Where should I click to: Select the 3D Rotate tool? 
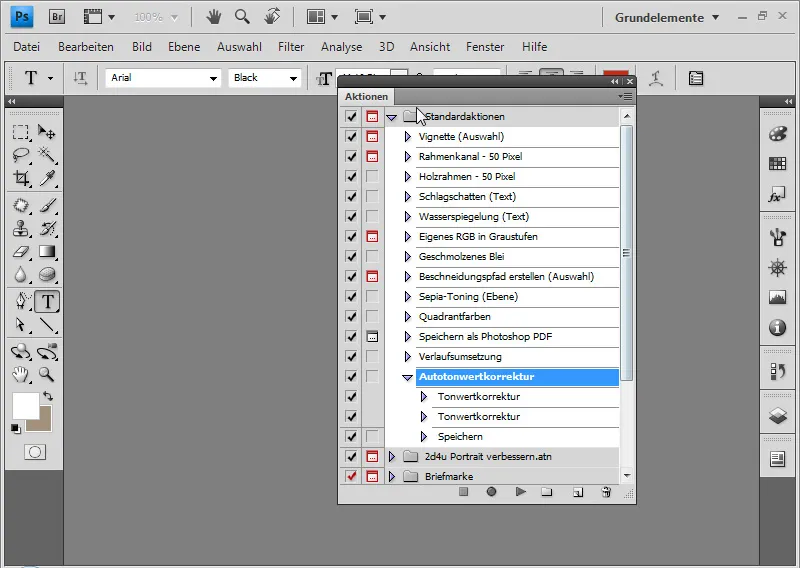coord(20,352)
